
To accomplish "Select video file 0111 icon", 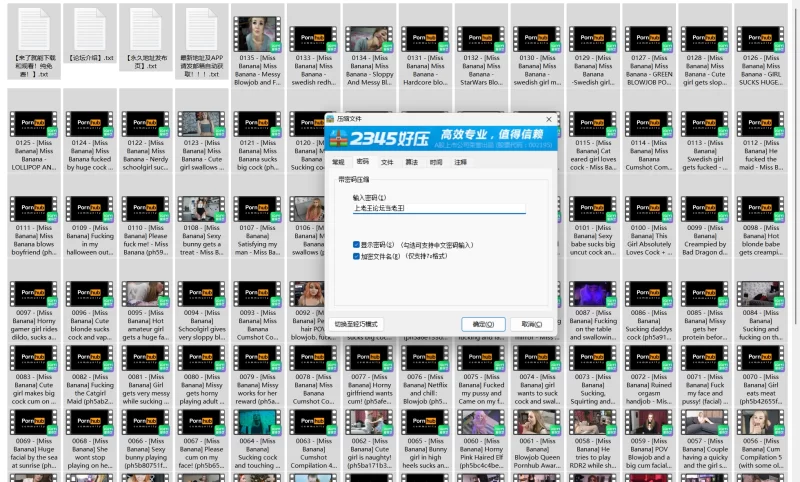I will coord(34,209).
